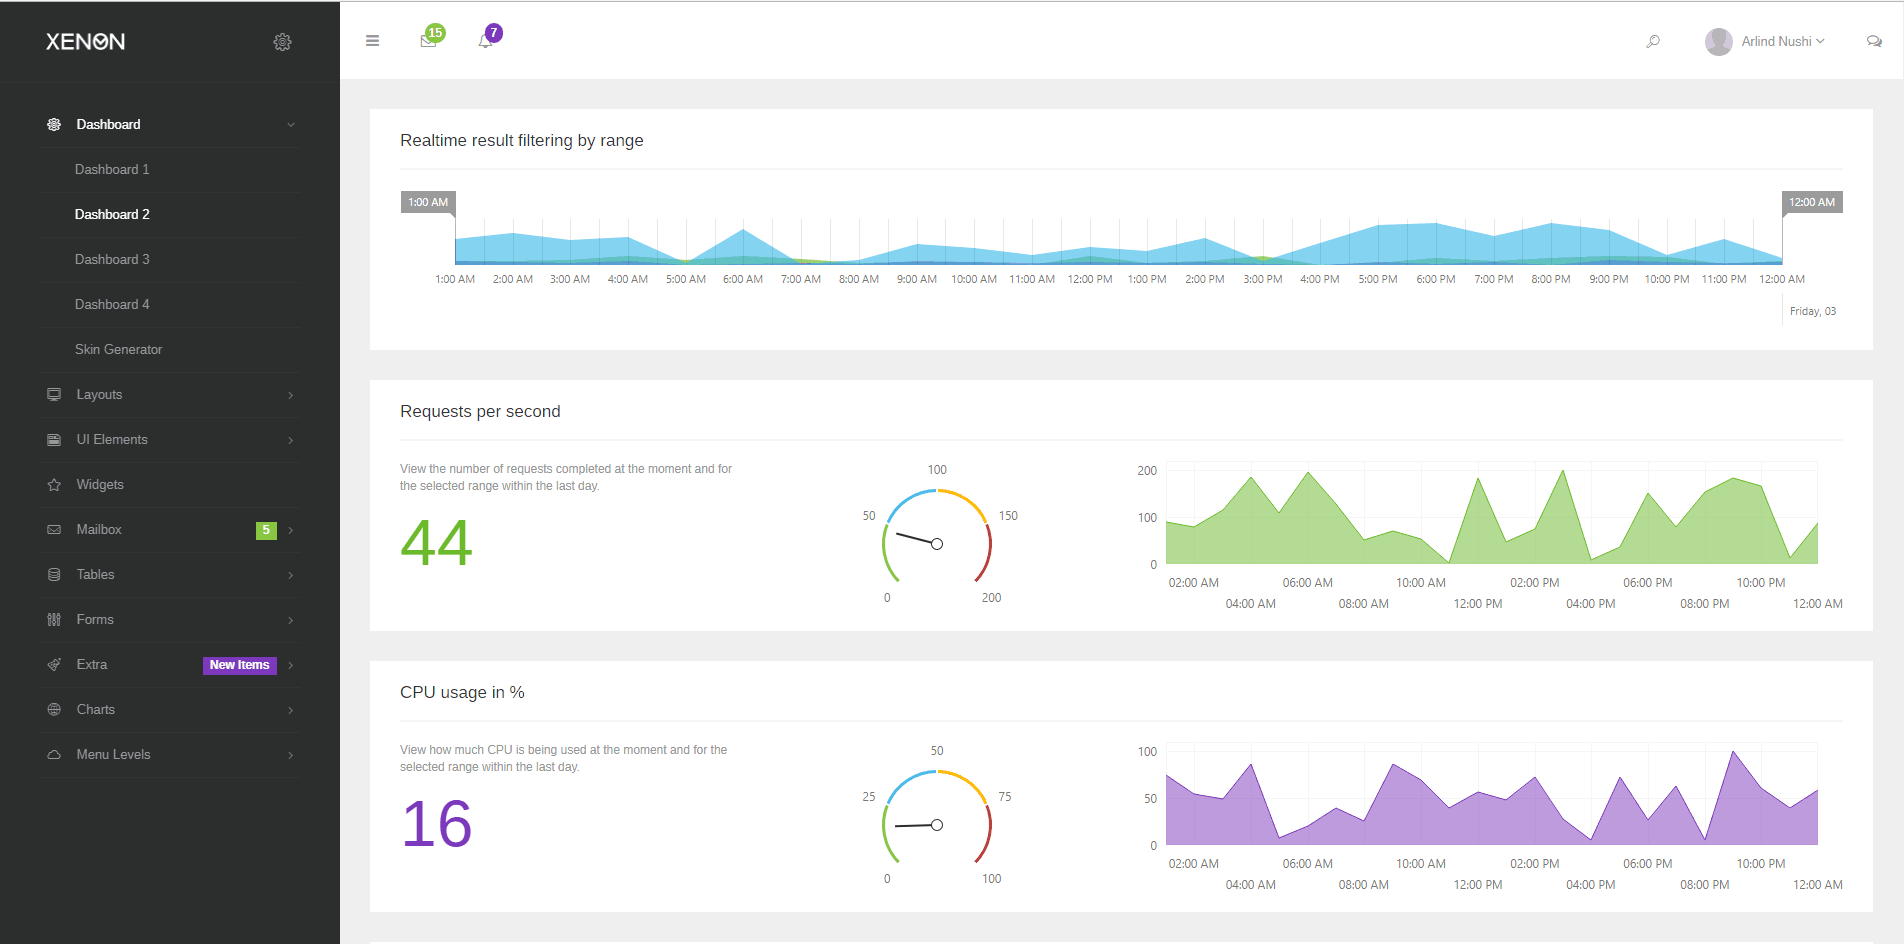Viewport: 1904px width, 944px height.
Task: Click the Tables database icon
Action: point(54,575)
